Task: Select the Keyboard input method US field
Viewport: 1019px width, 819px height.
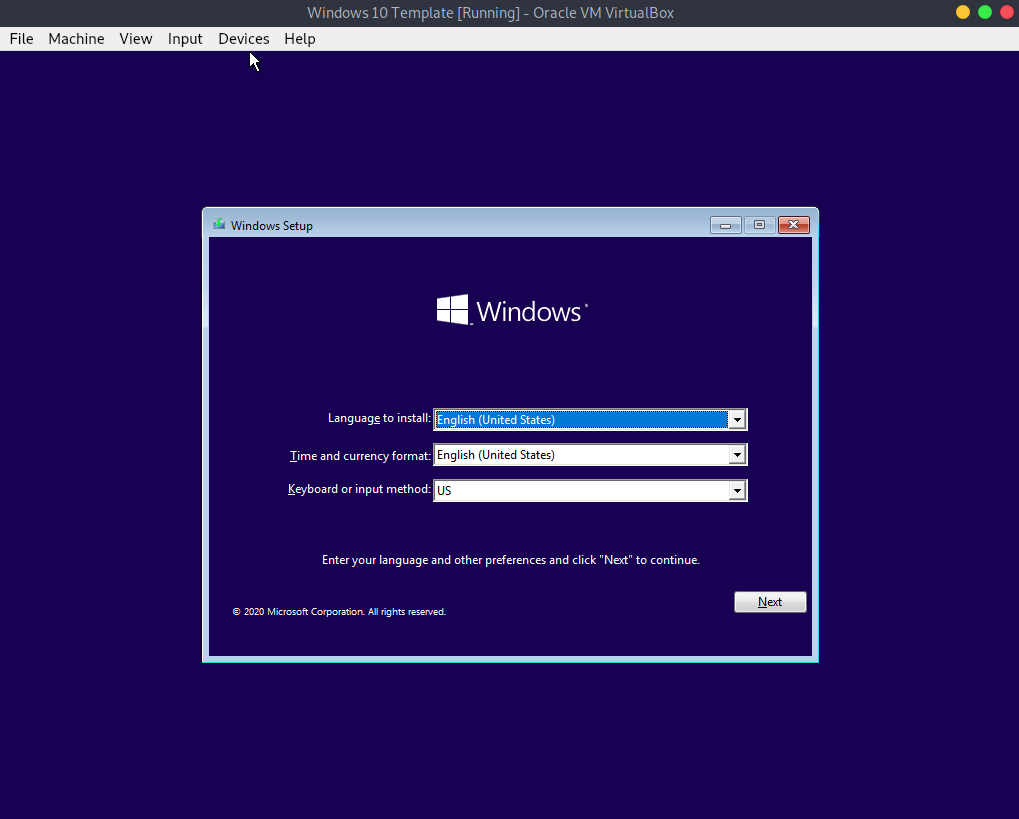Action: click(x=590, y=491)
